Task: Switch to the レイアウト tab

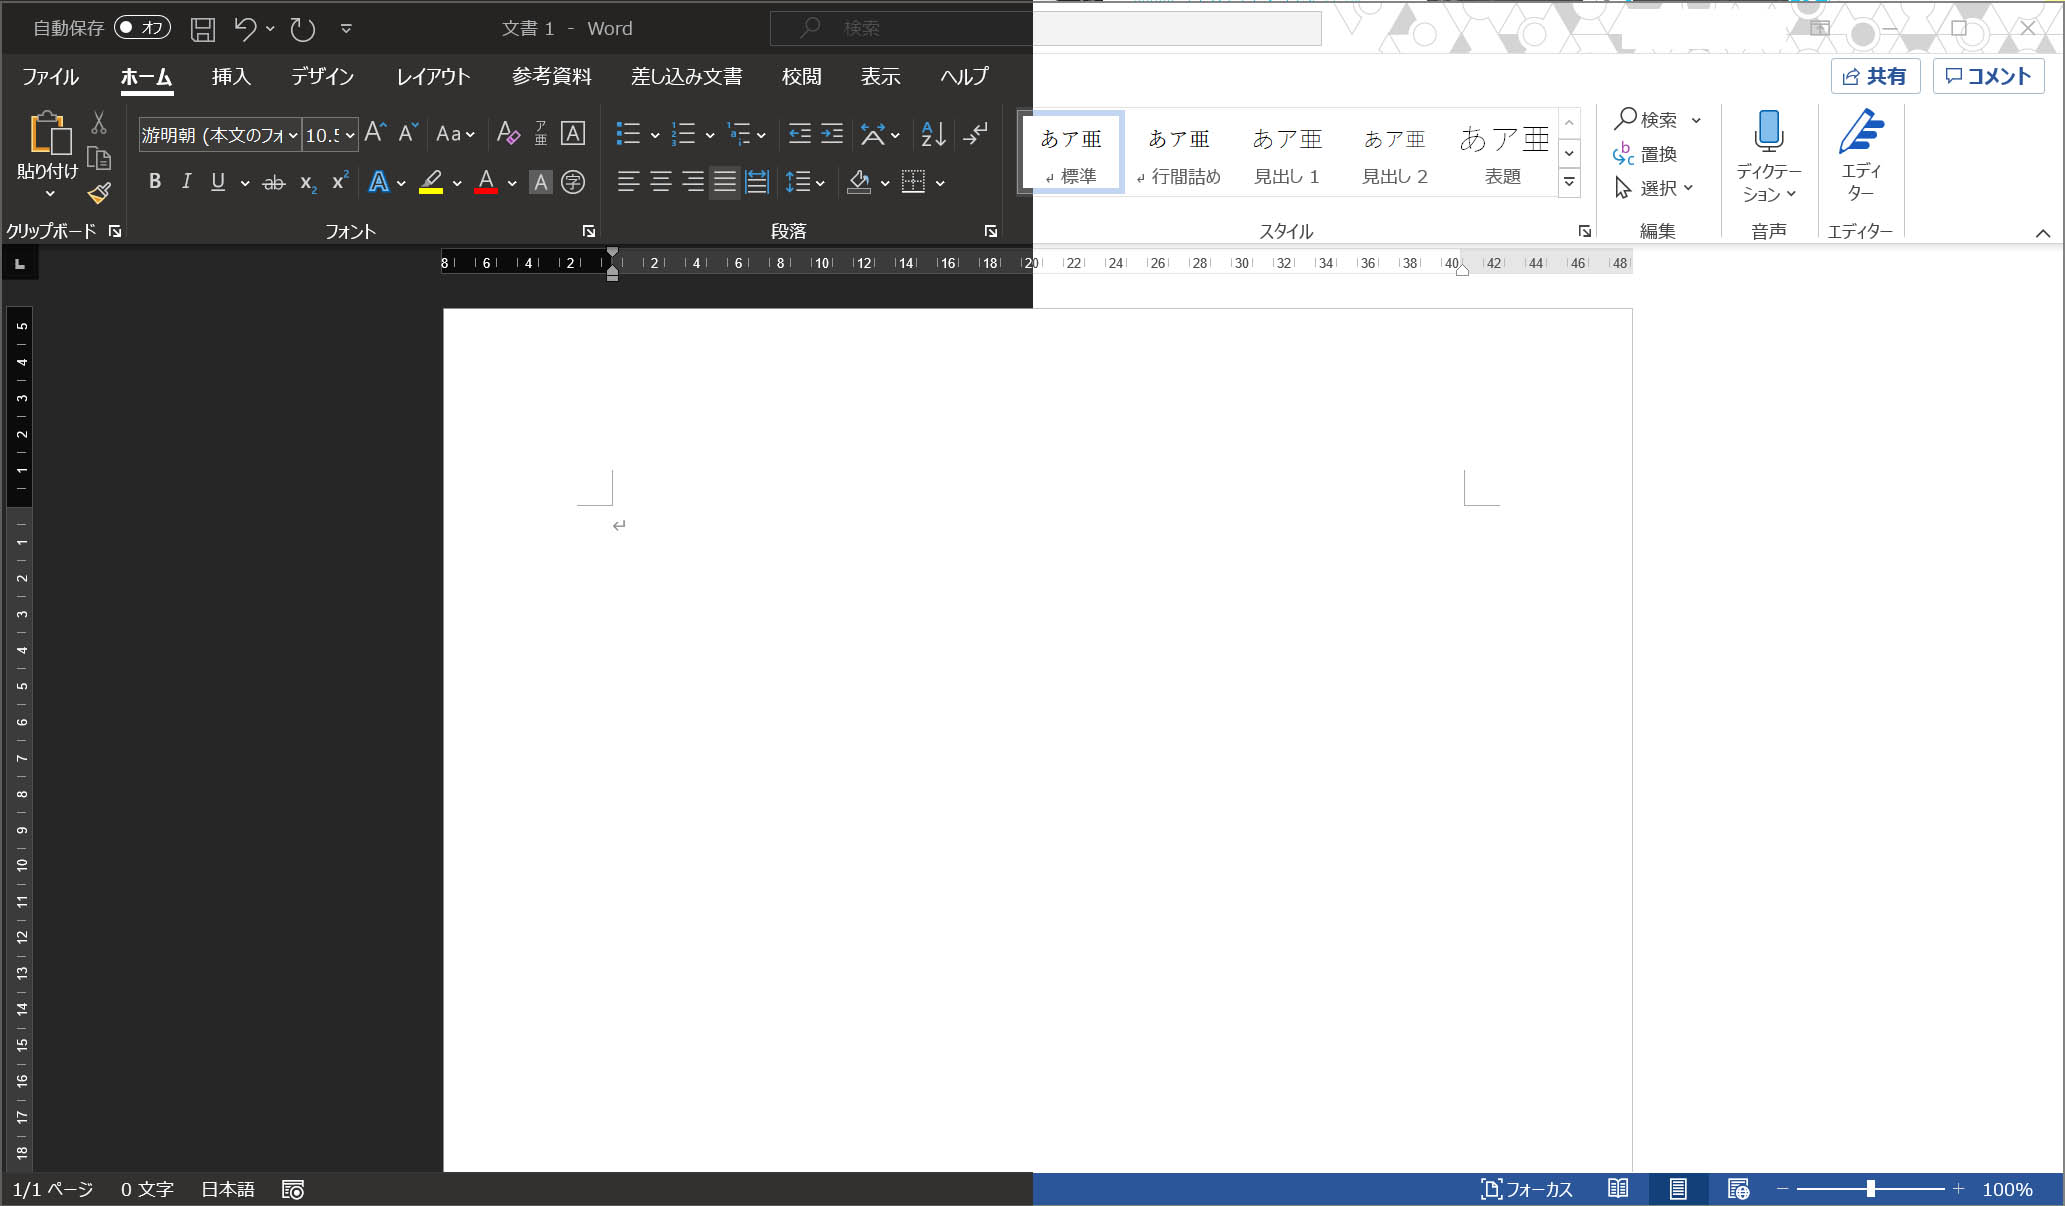Action: 433,76
